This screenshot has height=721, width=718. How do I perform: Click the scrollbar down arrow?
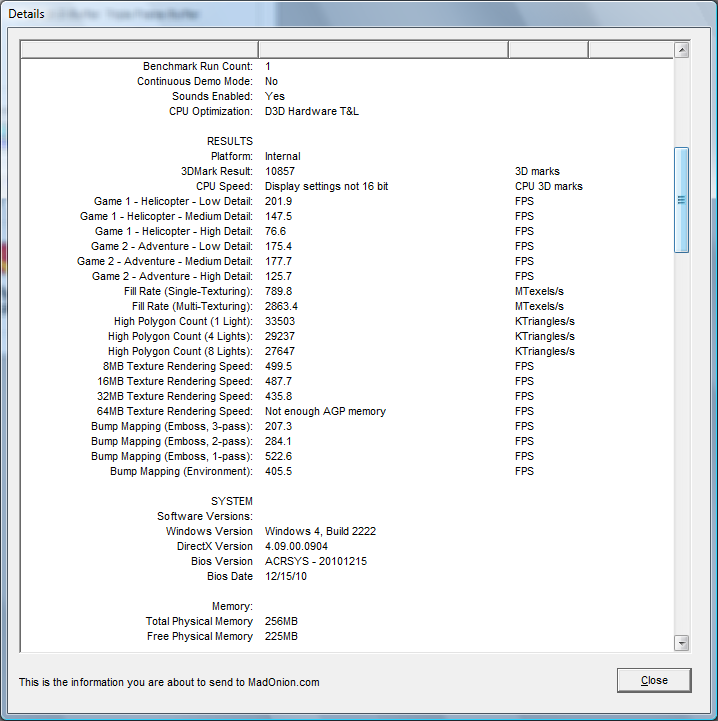(682, 643)
